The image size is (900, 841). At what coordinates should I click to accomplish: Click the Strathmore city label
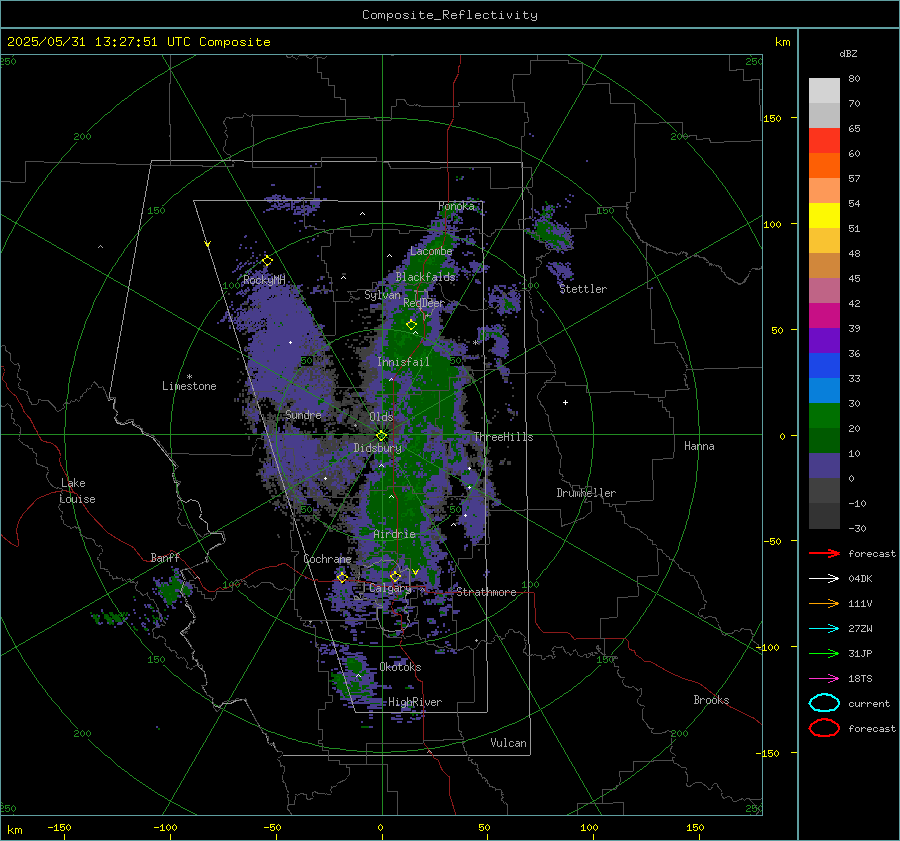[486, 592]
